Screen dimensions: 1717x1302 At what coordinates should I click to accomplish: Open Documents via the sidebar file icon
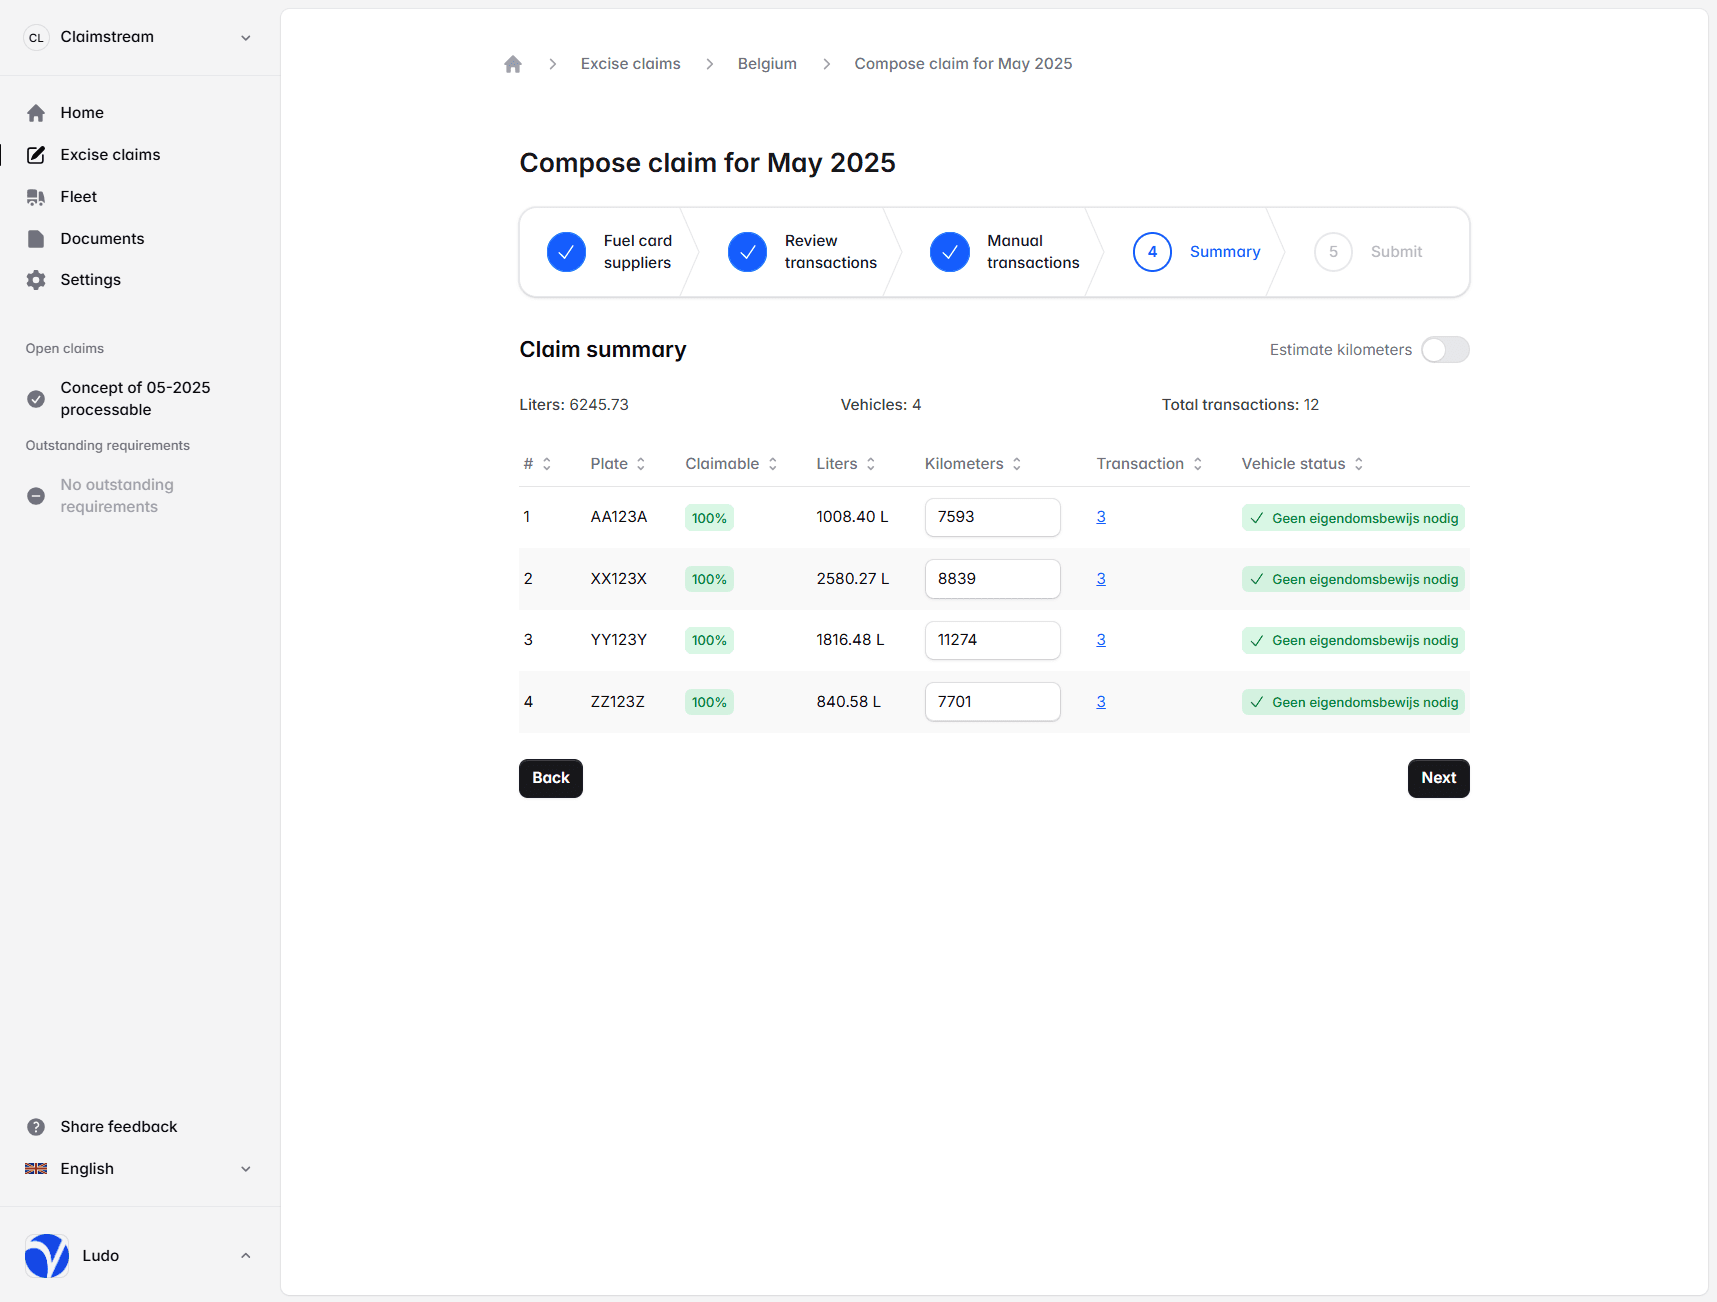point(36,239)
